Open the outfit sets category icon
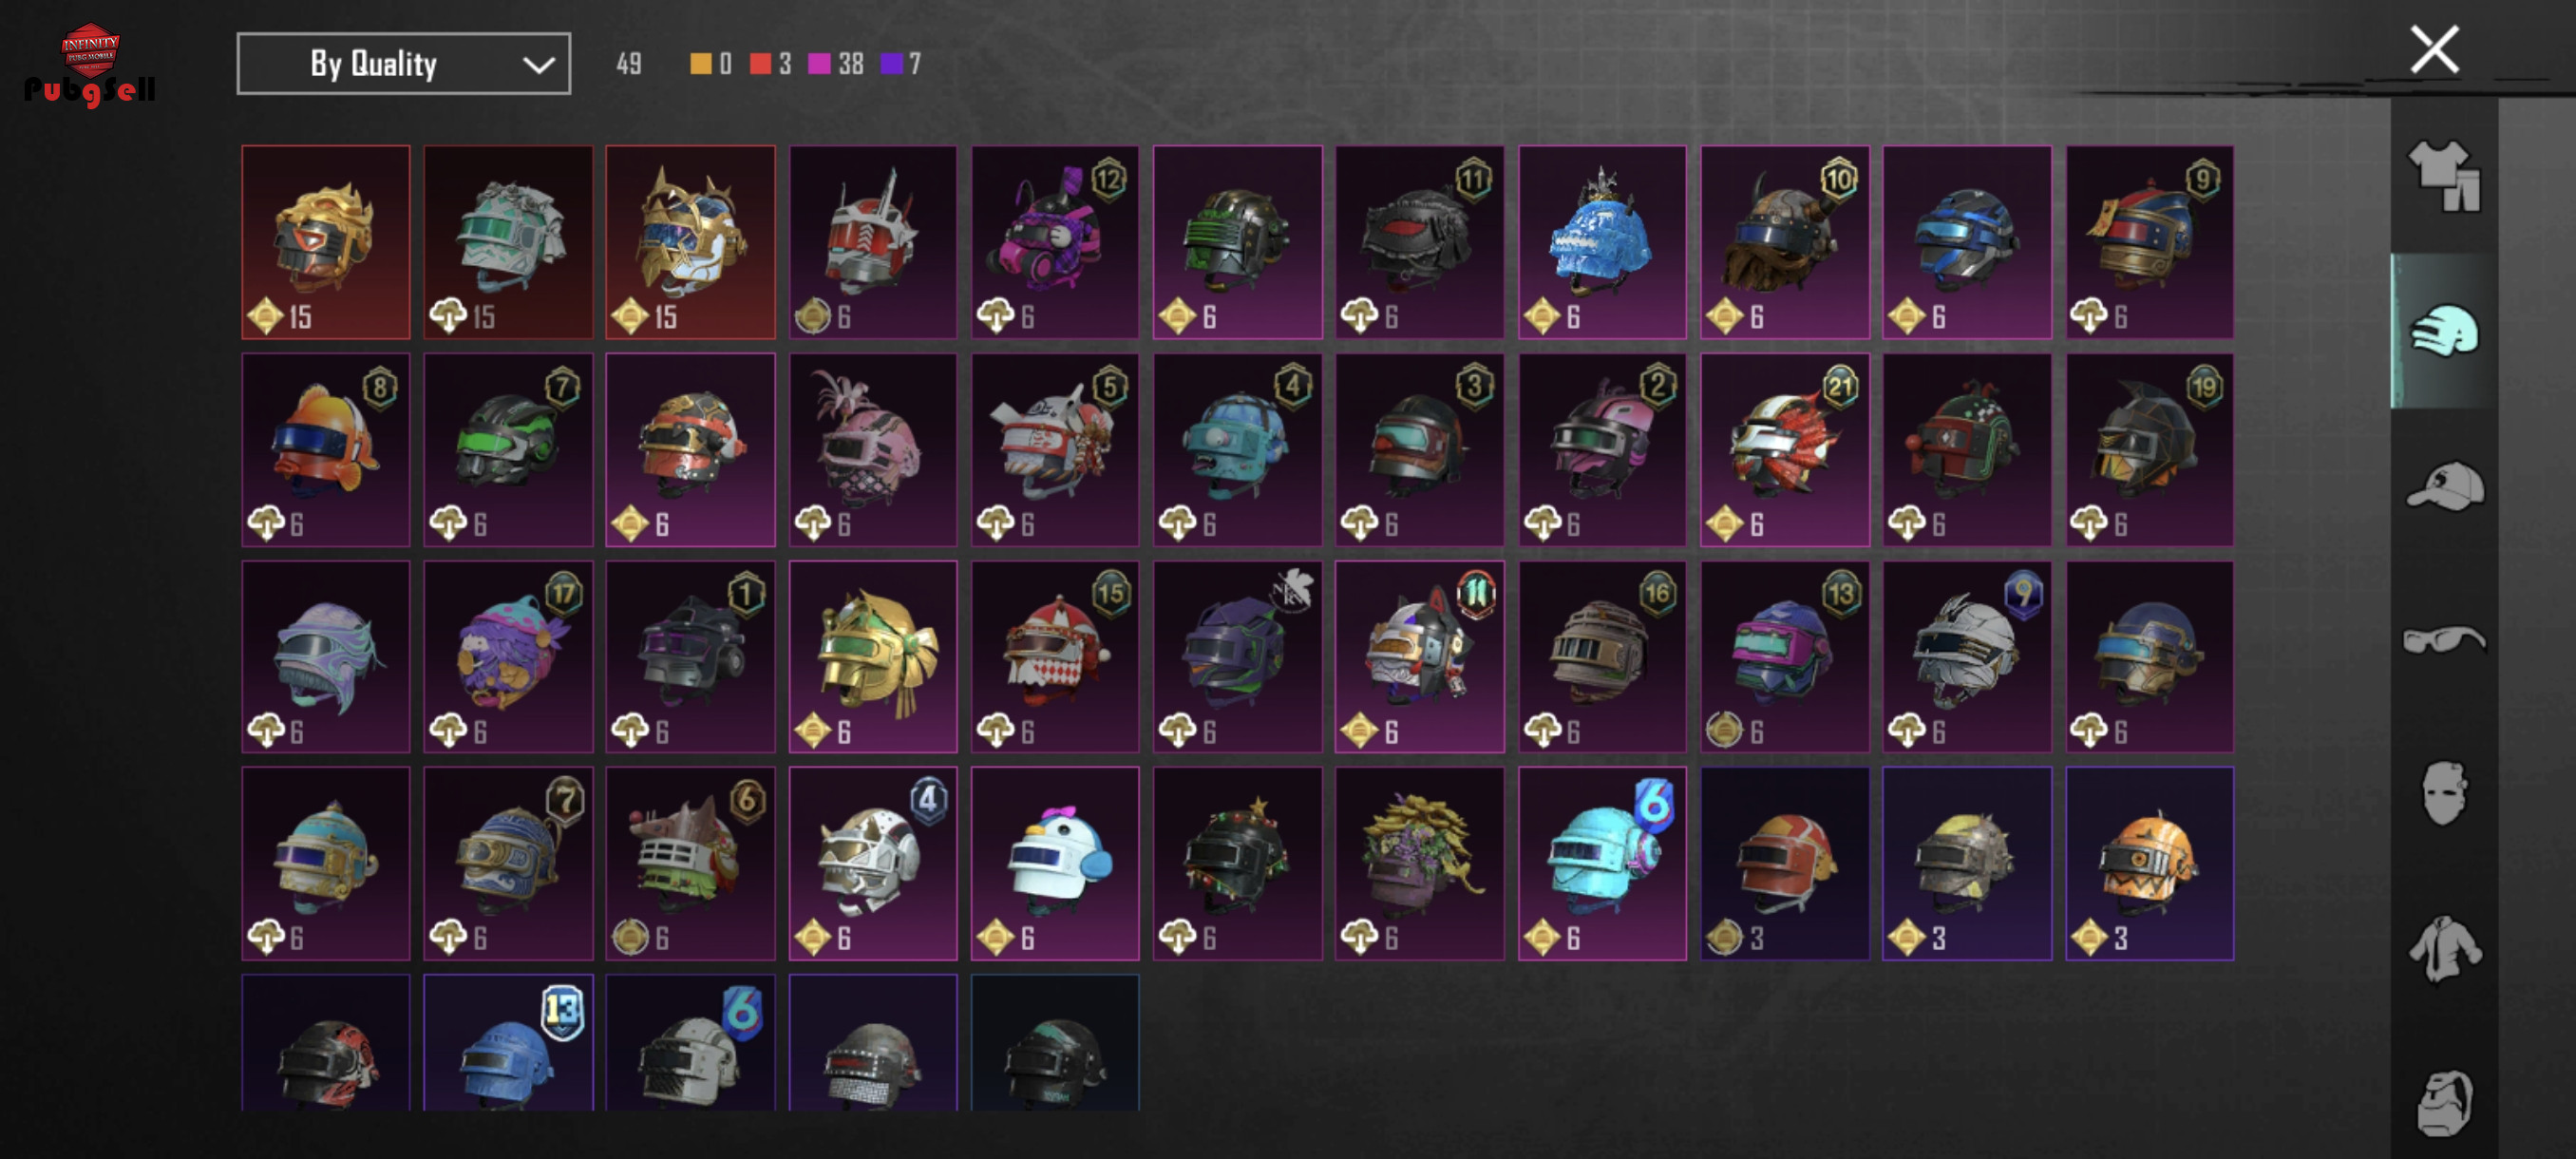Image resolution: width=2576 pixels, height=1159 pixels. [2444, 176]
